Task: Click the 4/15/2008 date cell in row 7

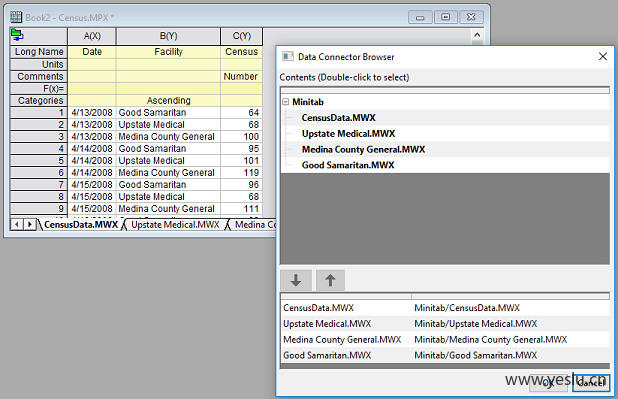Action: (92, 185)
